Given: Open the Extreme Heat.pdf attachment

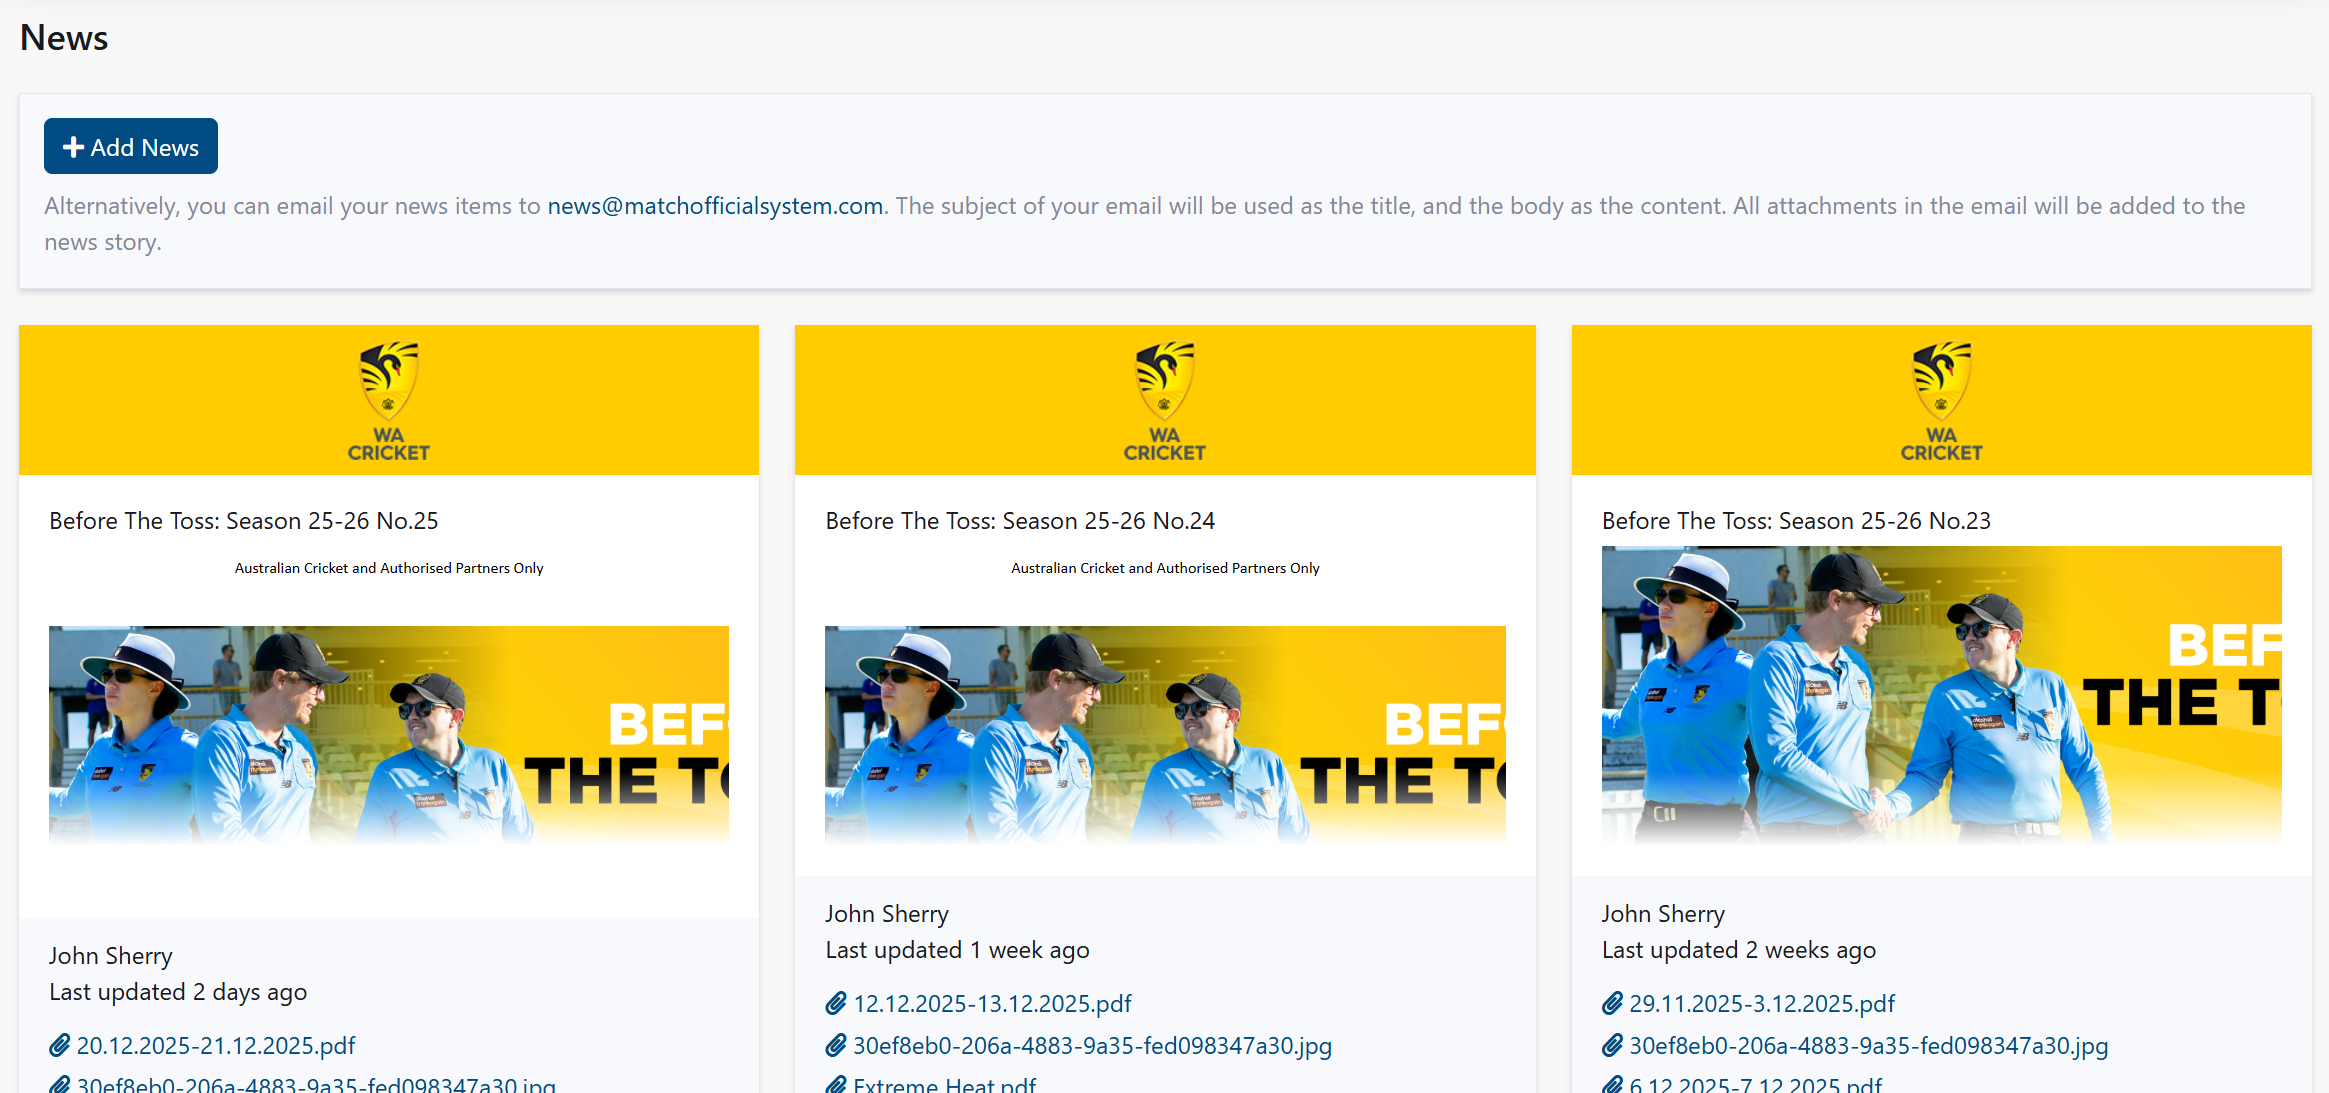Looking at the screenshot, I should click(945, 1085).
